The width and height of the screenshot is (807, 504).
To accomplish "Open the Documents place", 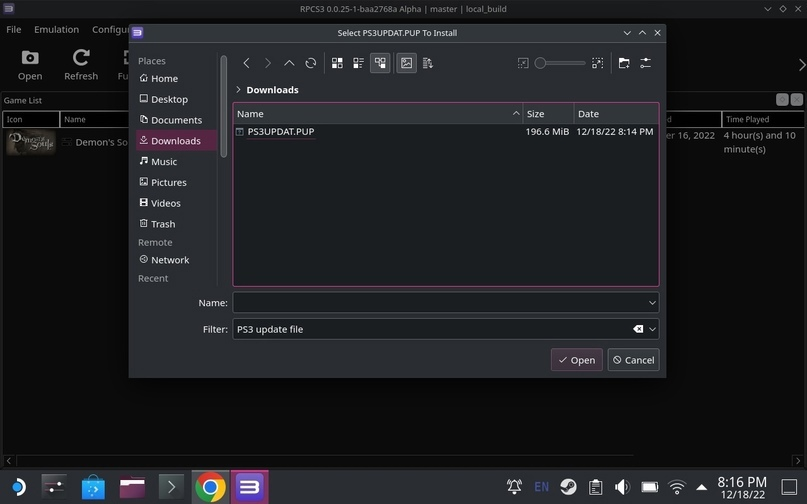I will (x=177, y=120).
